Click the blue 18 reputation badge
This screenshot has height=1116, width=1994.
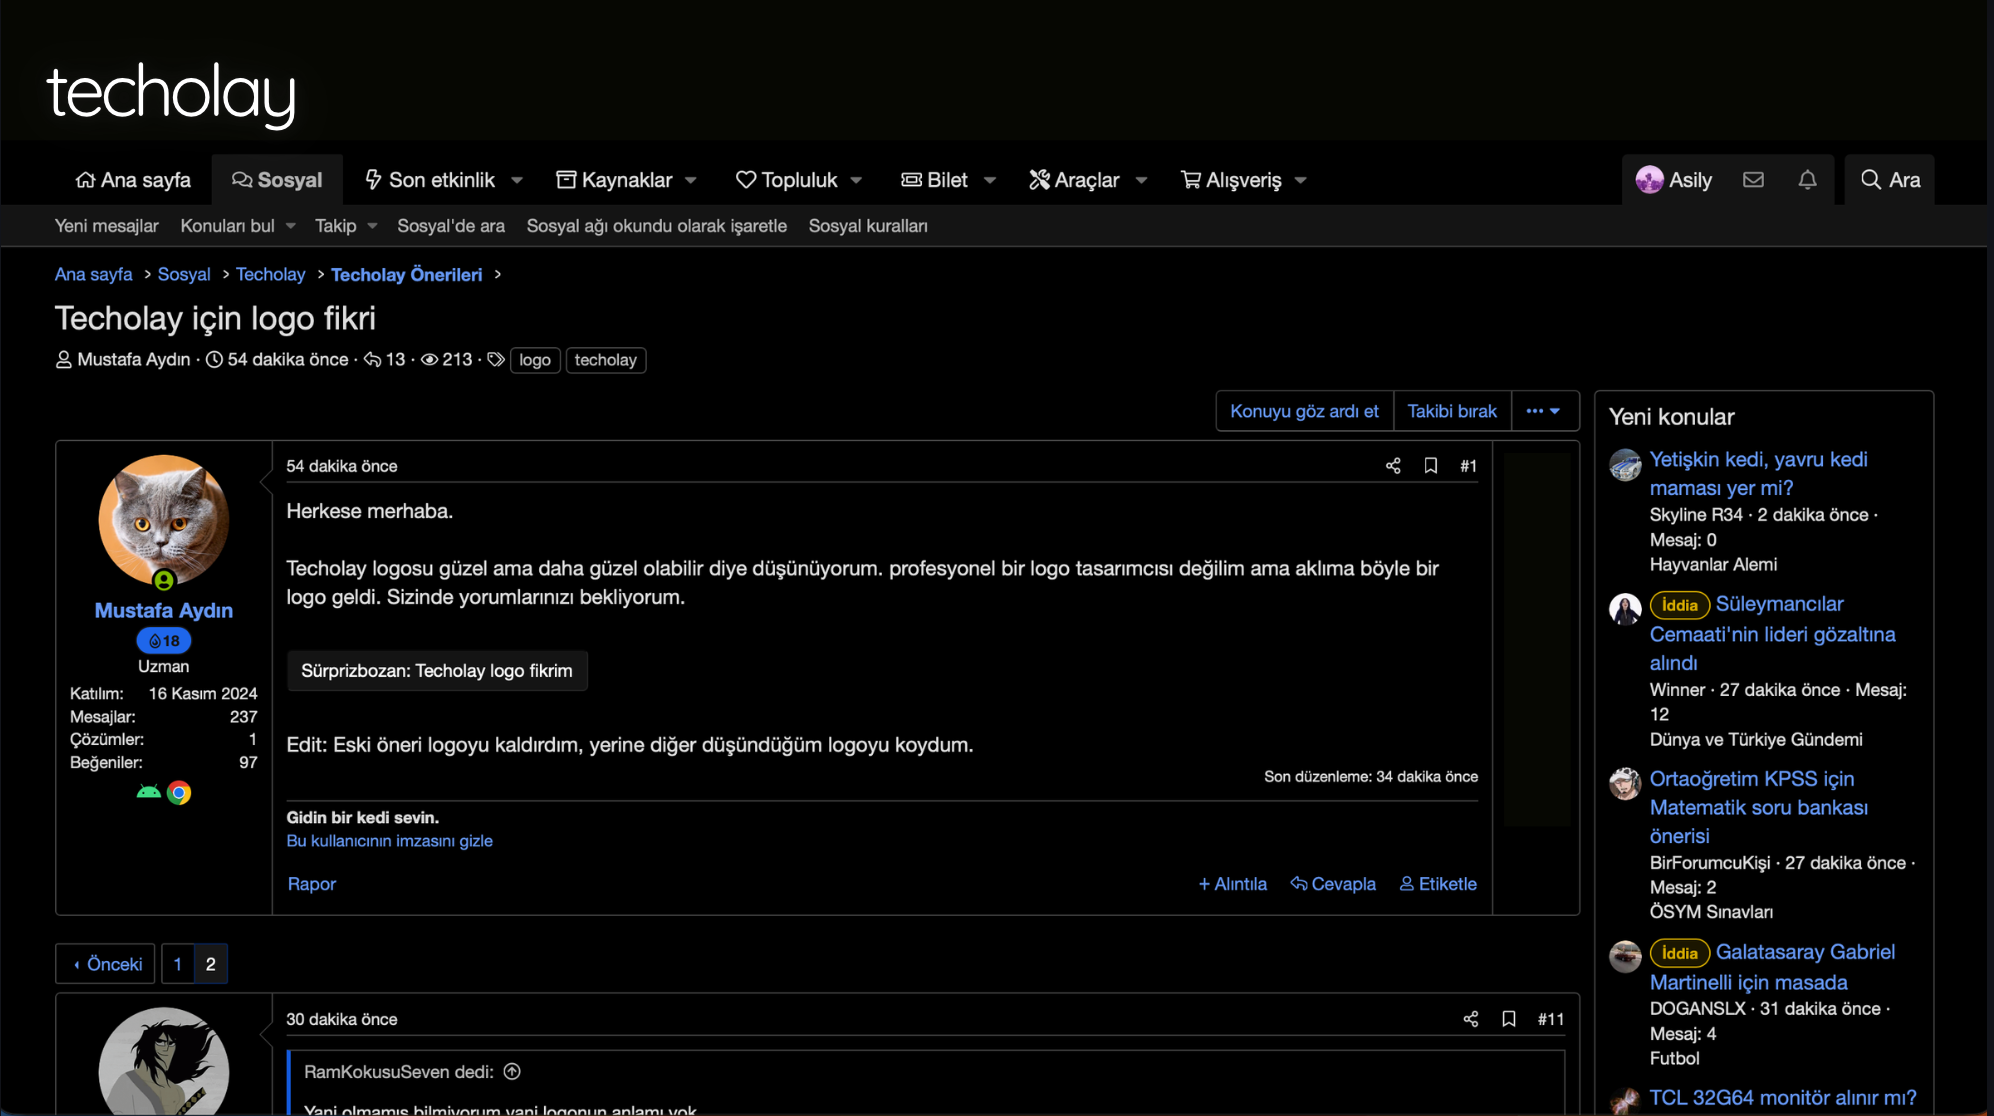164,641
